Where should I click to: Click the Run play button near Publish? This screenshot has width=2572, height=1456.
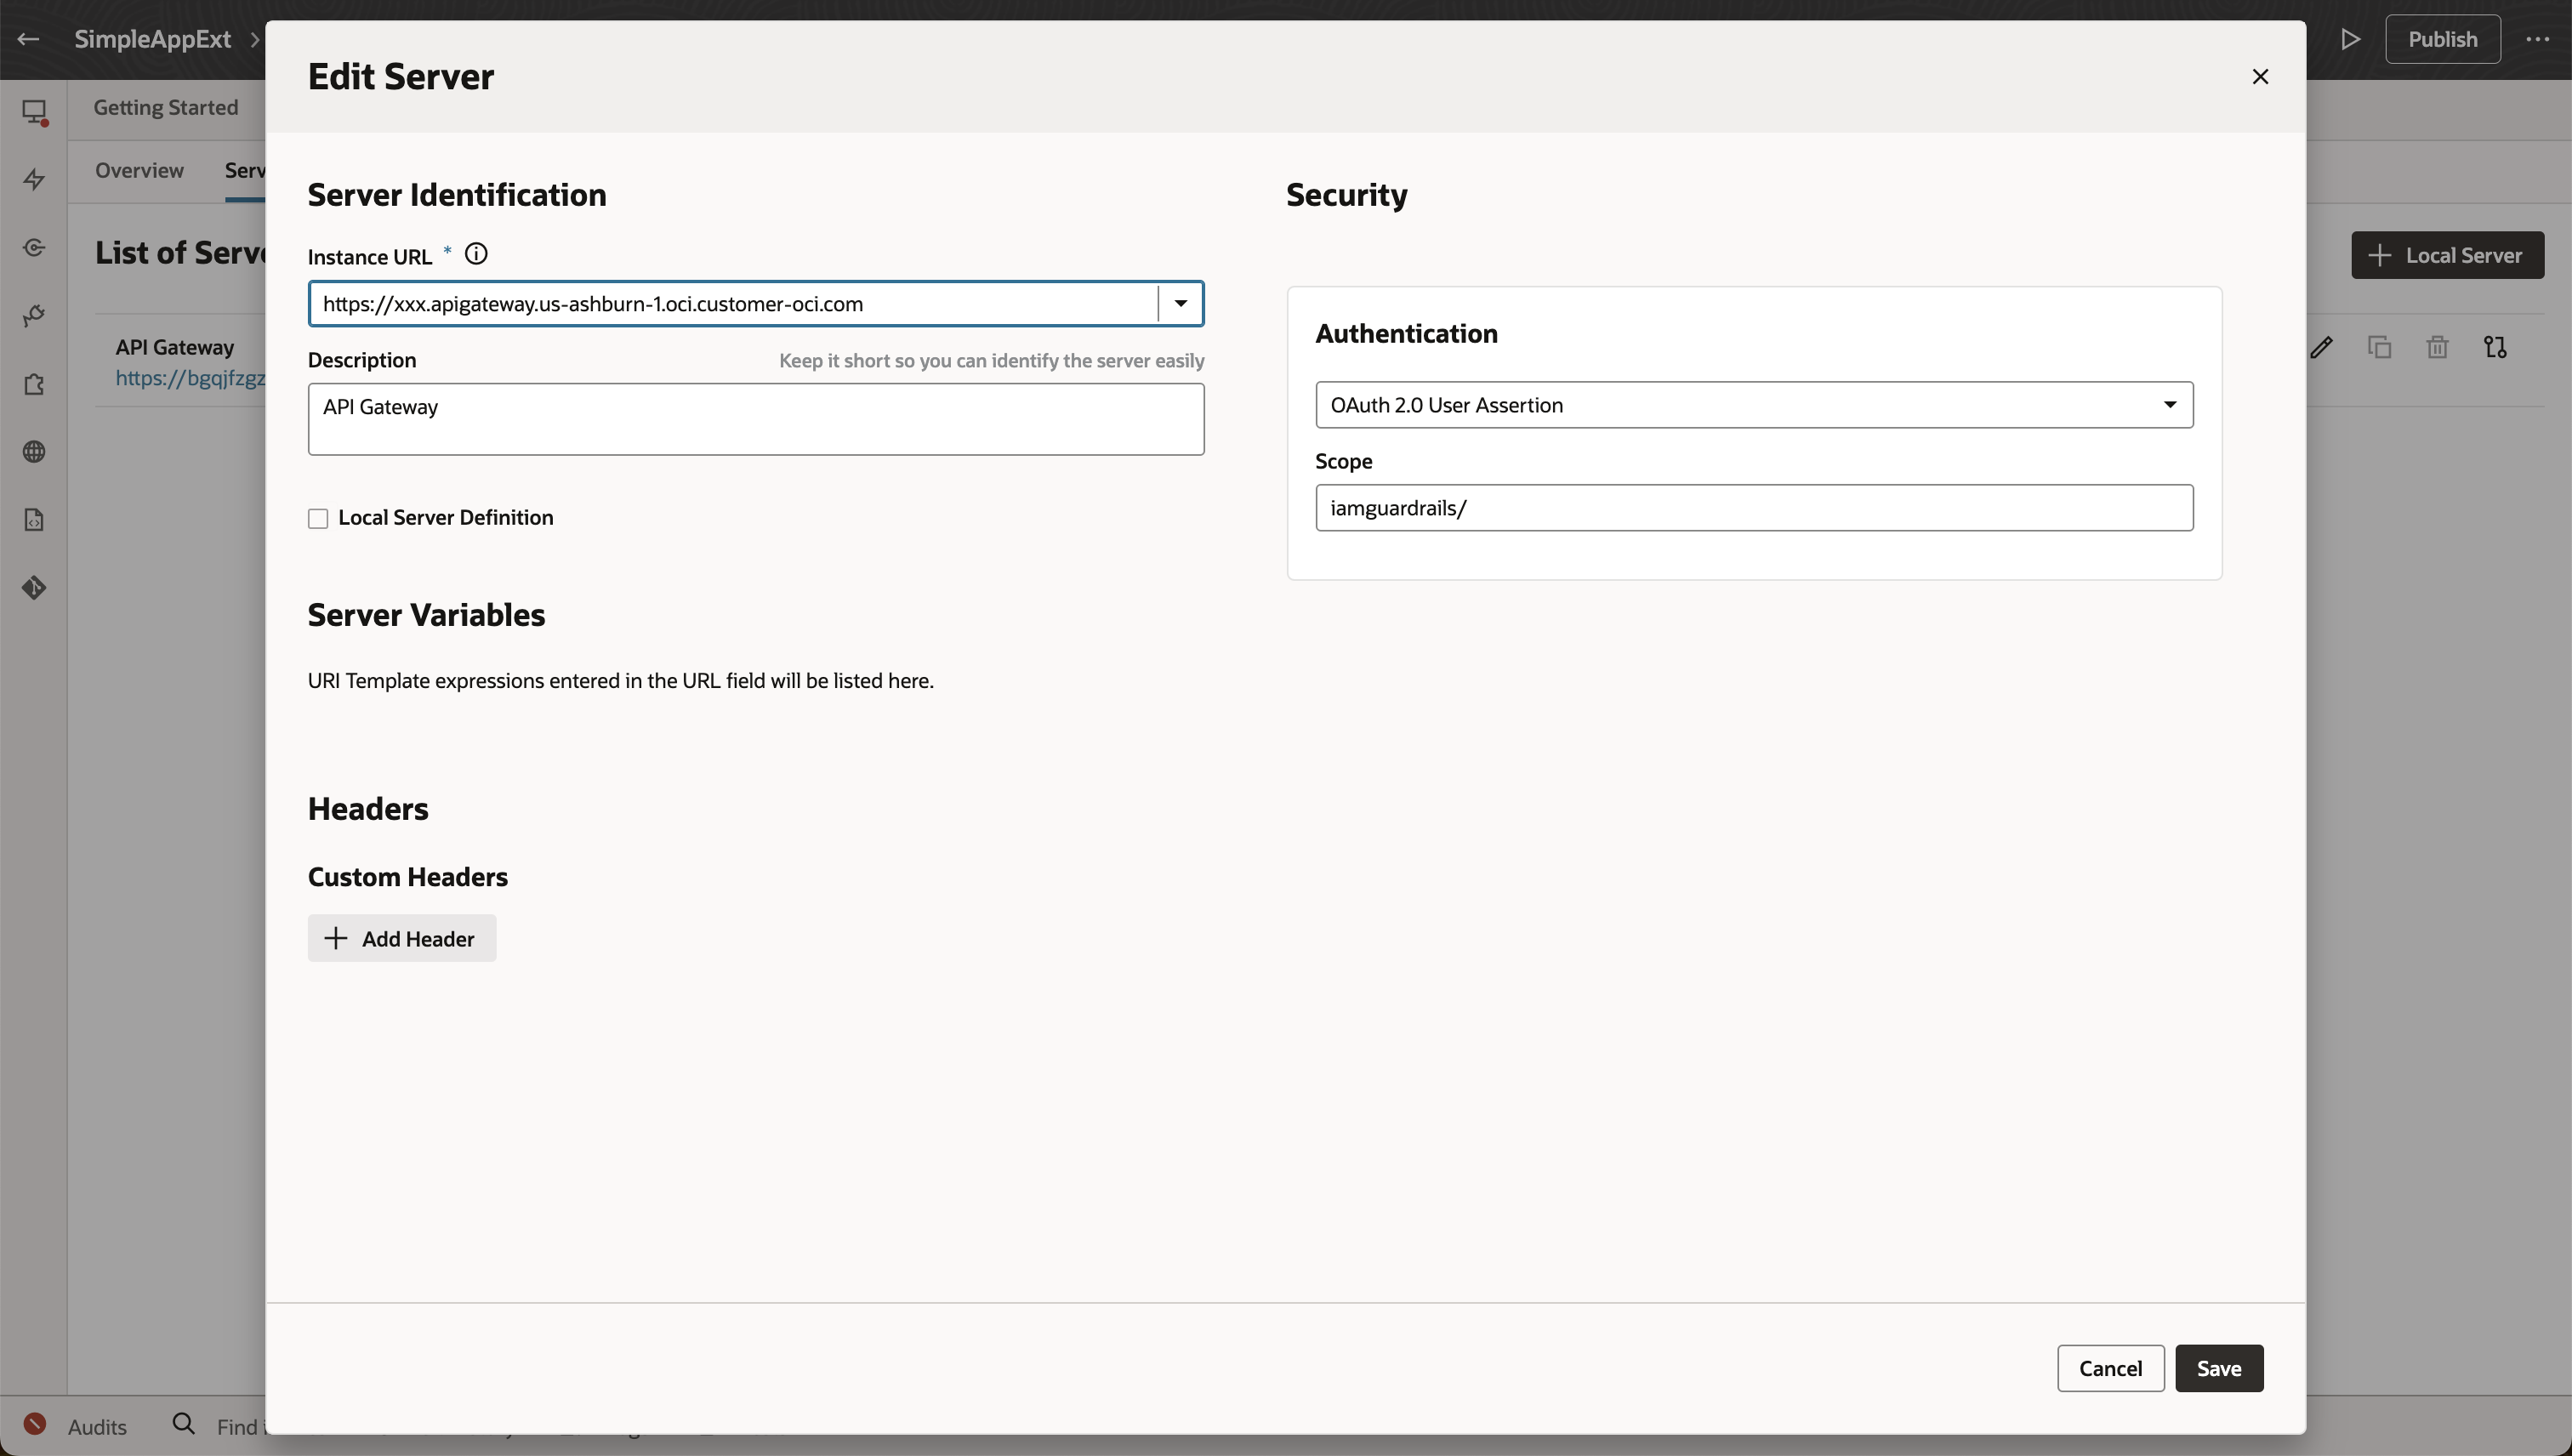click(2350, 39)
